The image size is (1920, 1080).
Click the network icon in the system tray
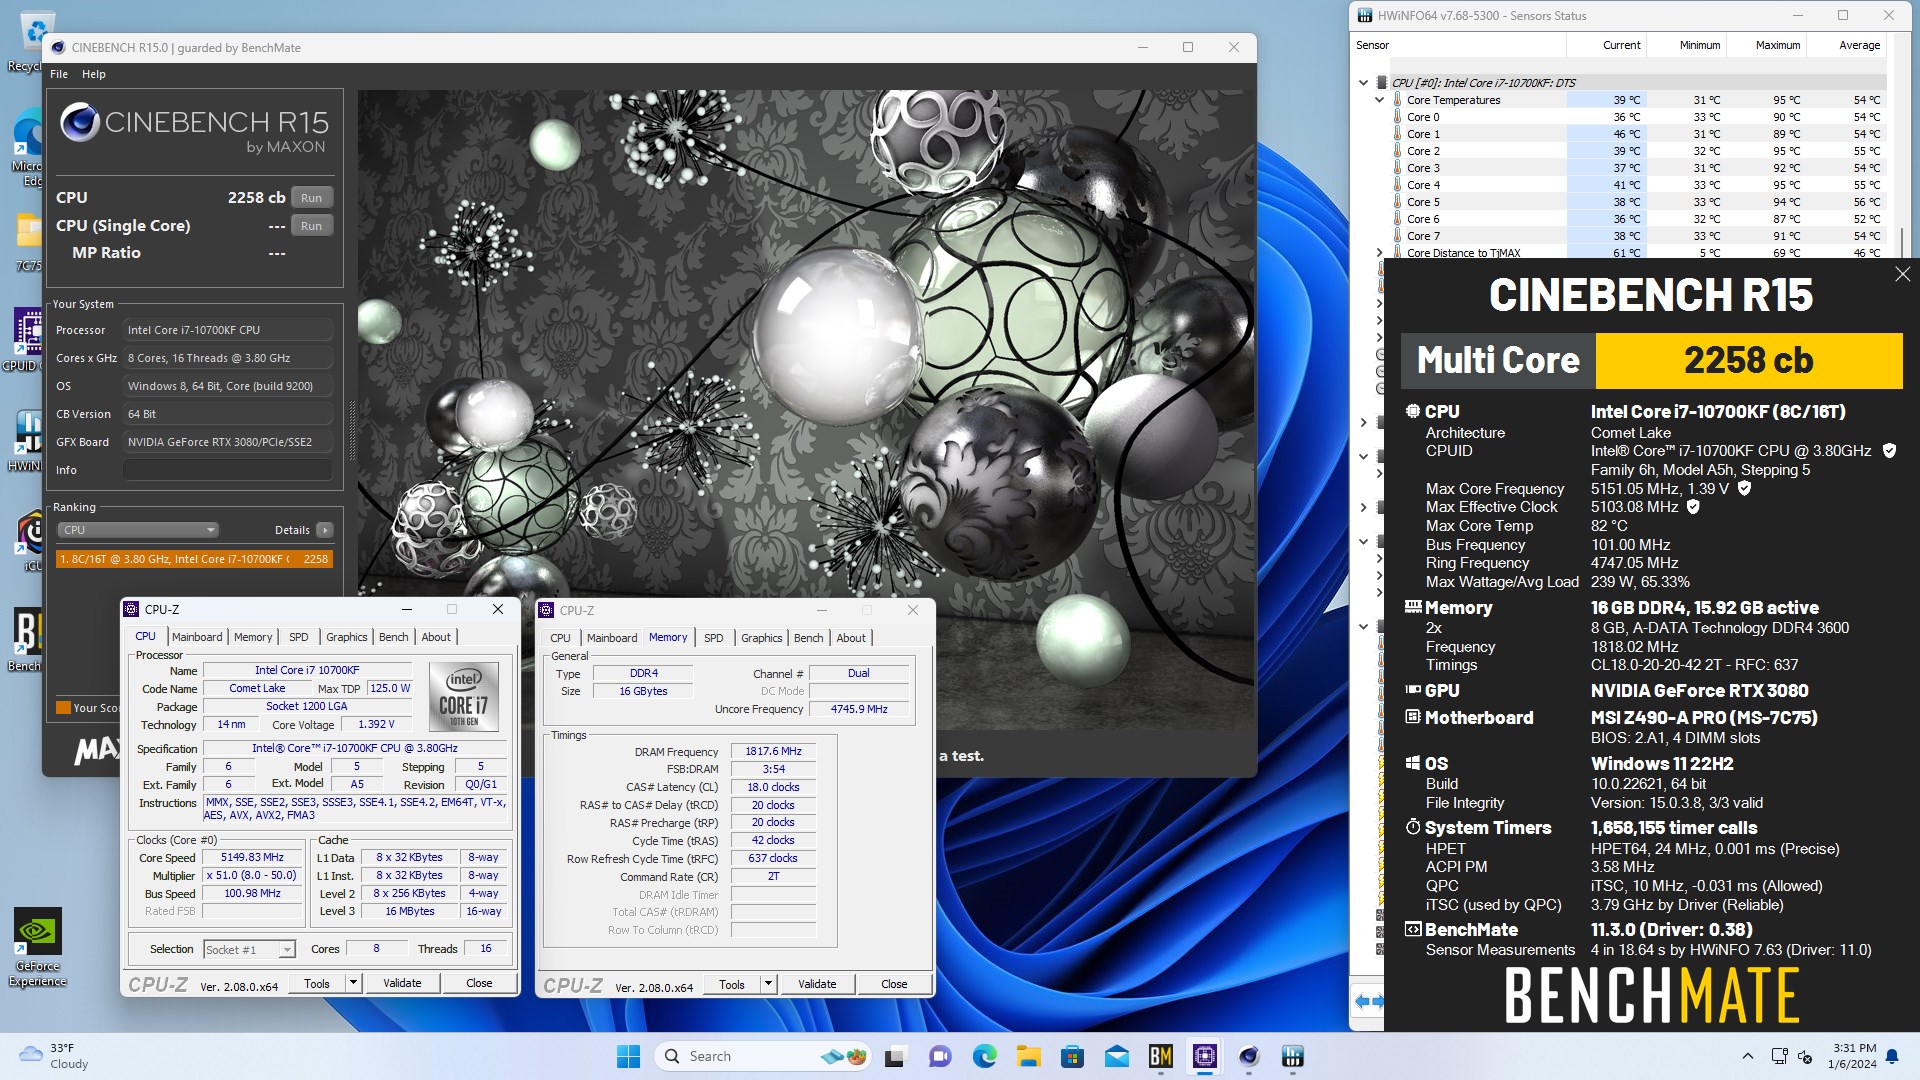[x=1779, y=1056]
